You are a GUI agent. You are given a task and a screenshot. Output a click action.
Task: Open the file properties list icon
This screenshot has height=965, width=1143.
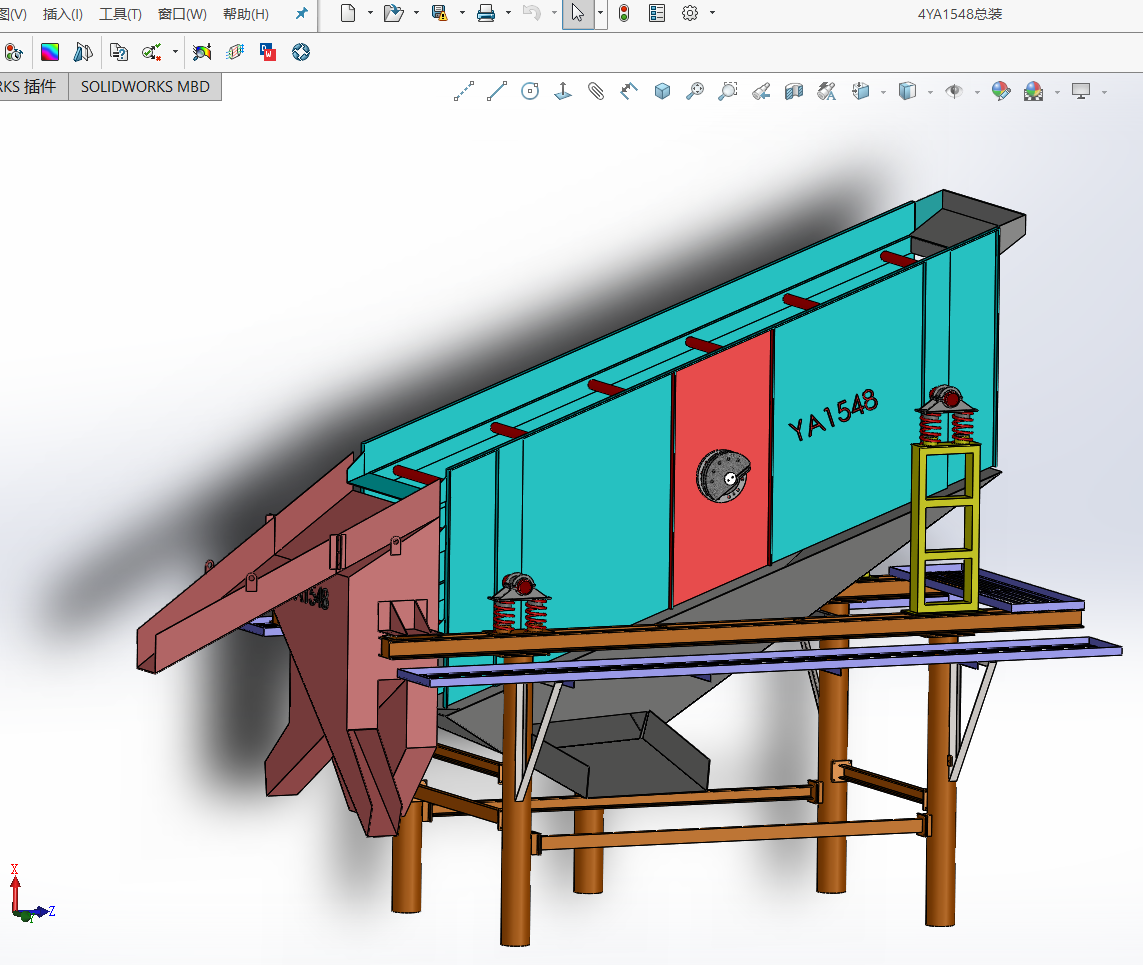(657, 14)
